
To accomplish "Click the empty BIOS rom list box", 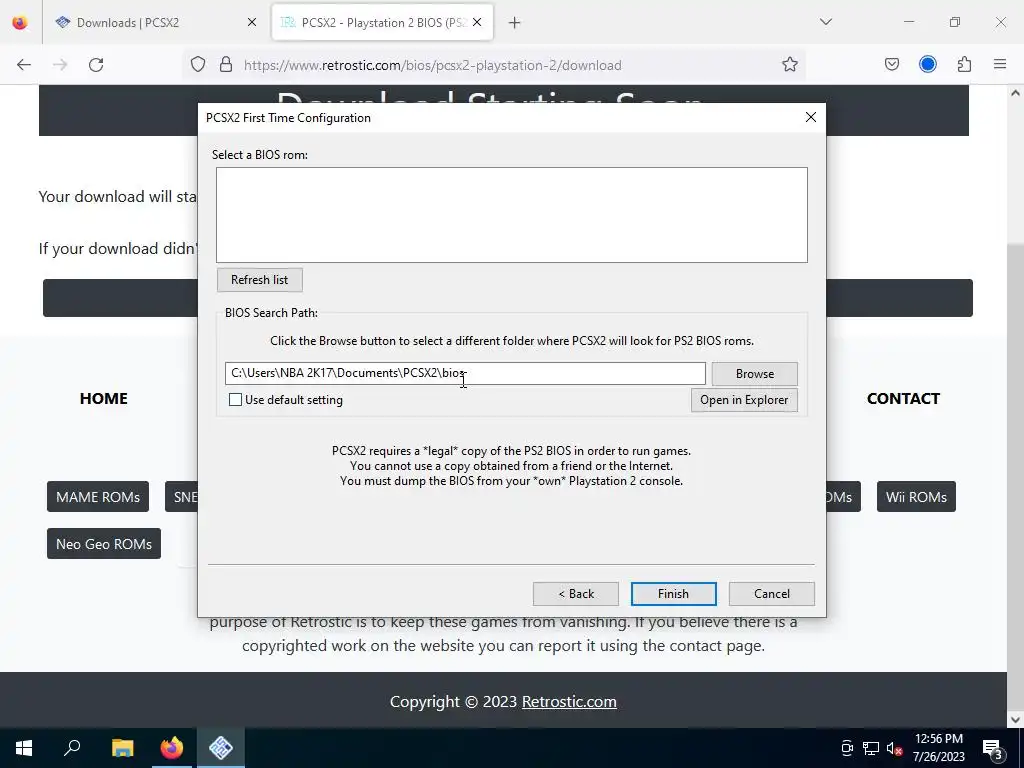I will (511, 215).
